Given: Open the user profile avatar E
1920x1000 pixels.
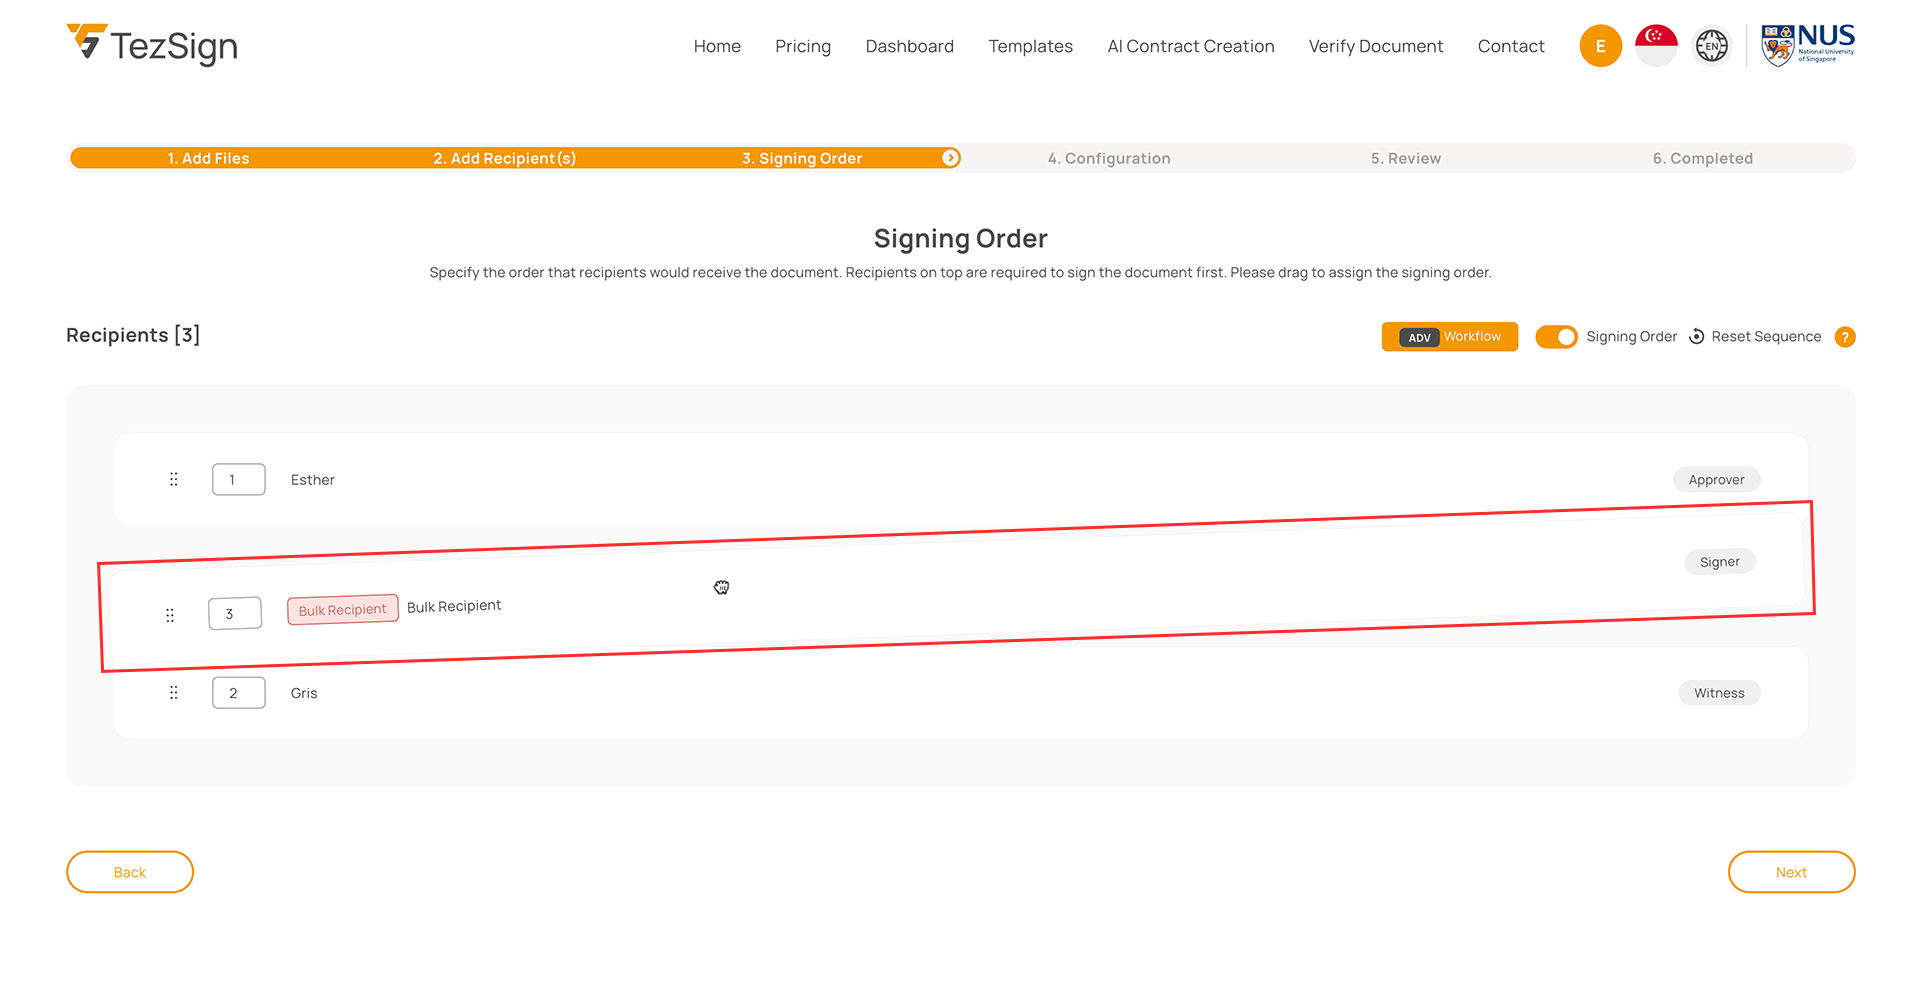Looking at the screenshot, I should coord(1600,46).
